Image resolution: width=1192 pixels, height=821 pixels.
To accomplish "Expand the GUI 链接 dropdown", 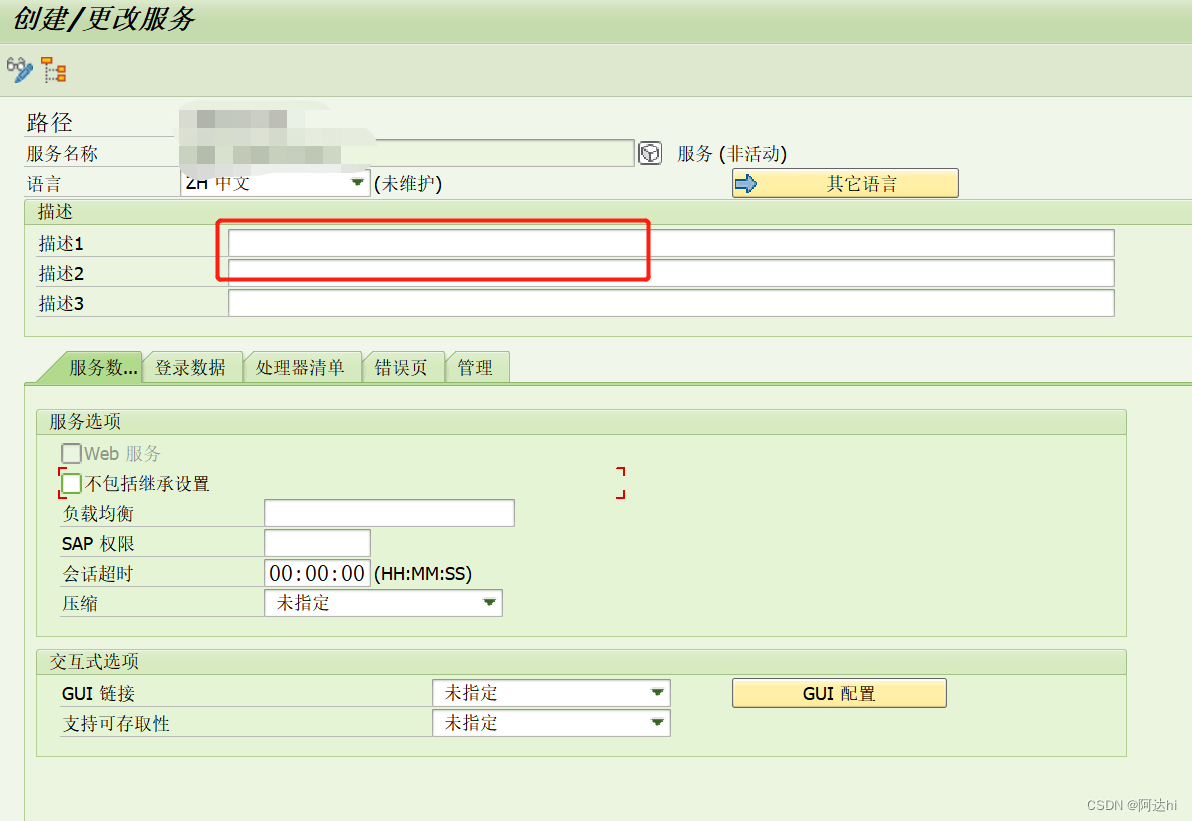I will pyautogui.click(x=658, y=692).
